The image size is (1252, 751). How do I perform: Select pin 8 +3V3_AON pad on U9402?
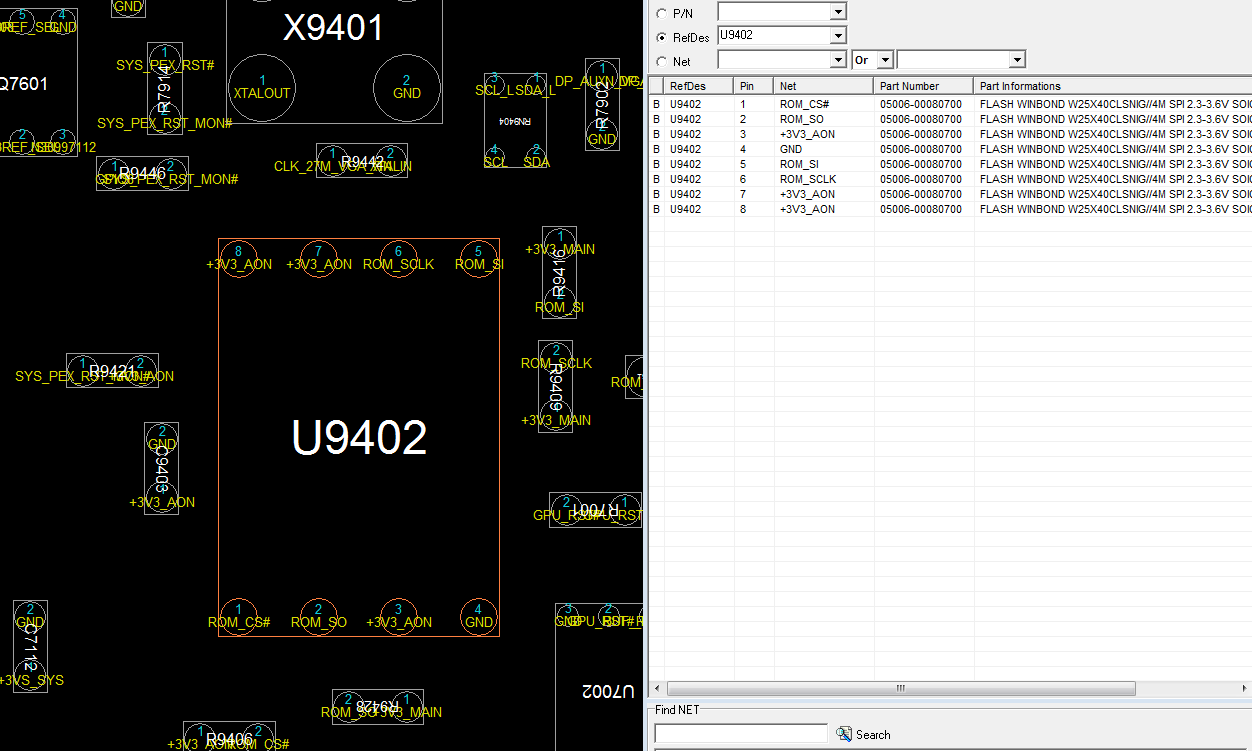(x=238, y=258)
